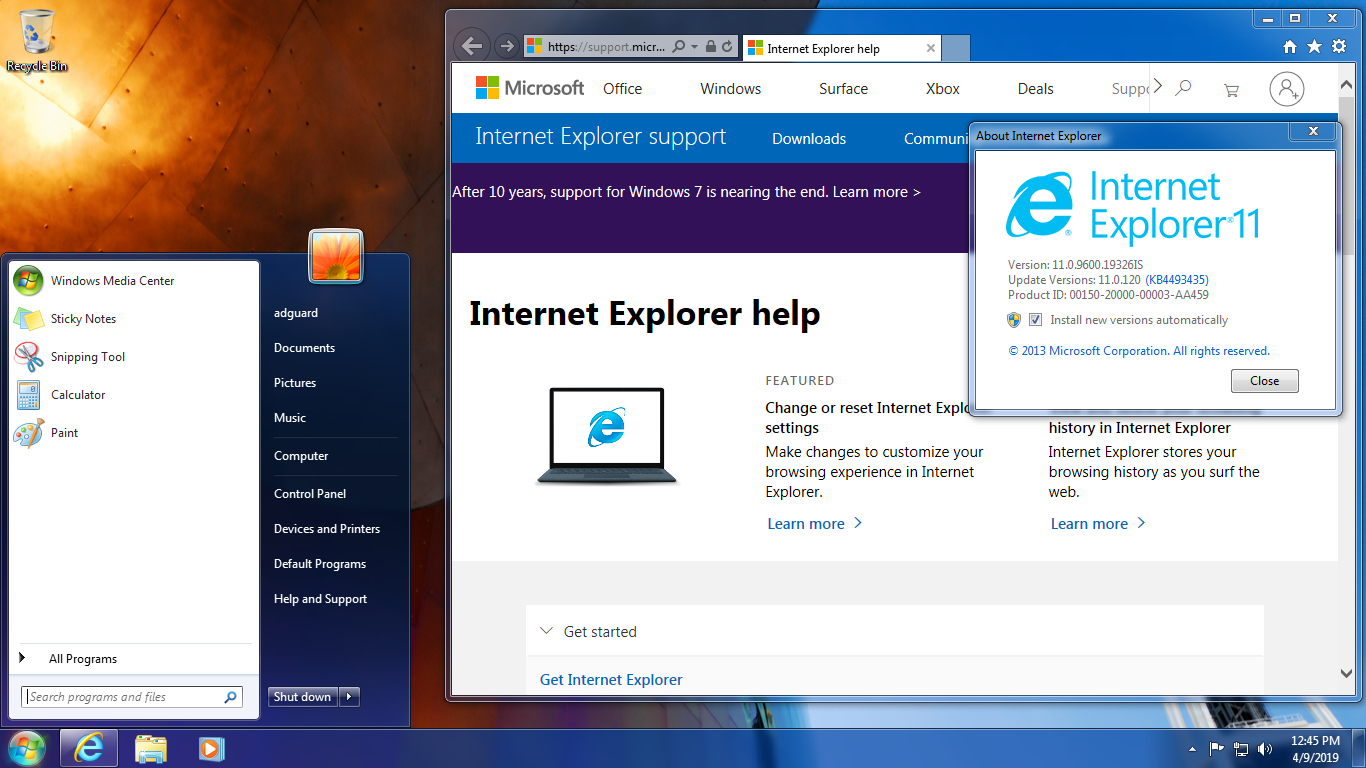This screenshot has height=768, width=1366.
Task: Open the shopping cart icon
Action: (x=1231, y=89)
